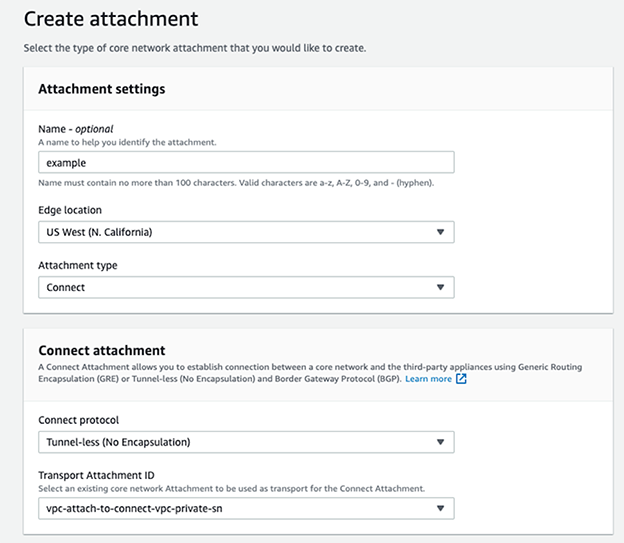Open the Tunnel-less (No Encapsulation) dropdown

pos(245,442)
